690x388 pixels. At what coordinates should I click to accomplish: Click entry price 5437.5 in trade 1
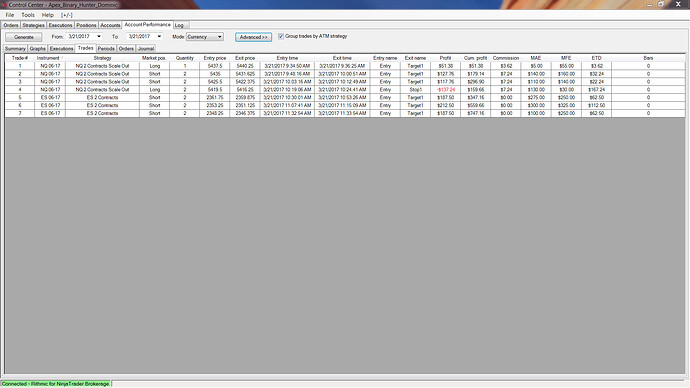point(215,66)
